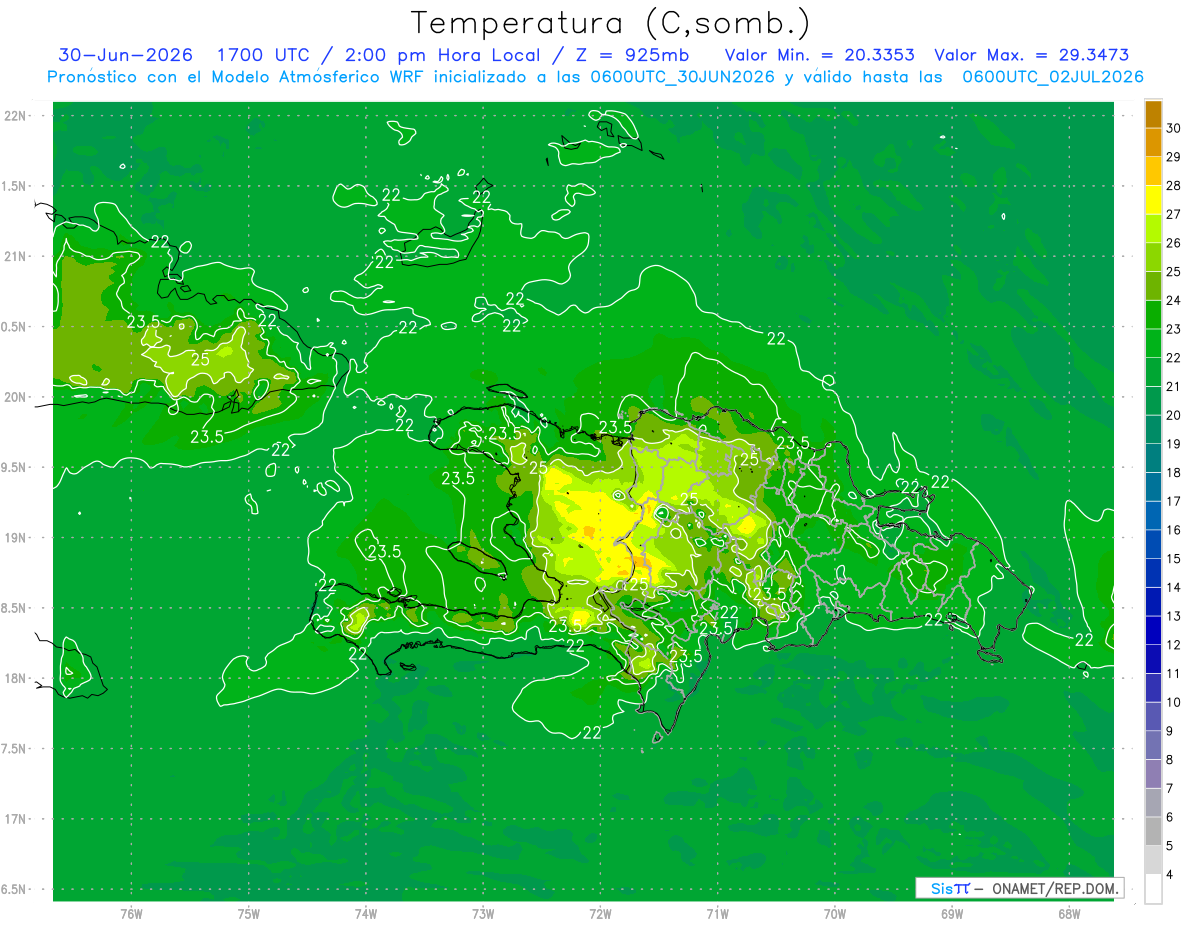The width and height of the screenshot is (1200, 927).
Task: Click the "ONAMET/REP.DOM." logo box
Action: click(x=1019, y=888)
